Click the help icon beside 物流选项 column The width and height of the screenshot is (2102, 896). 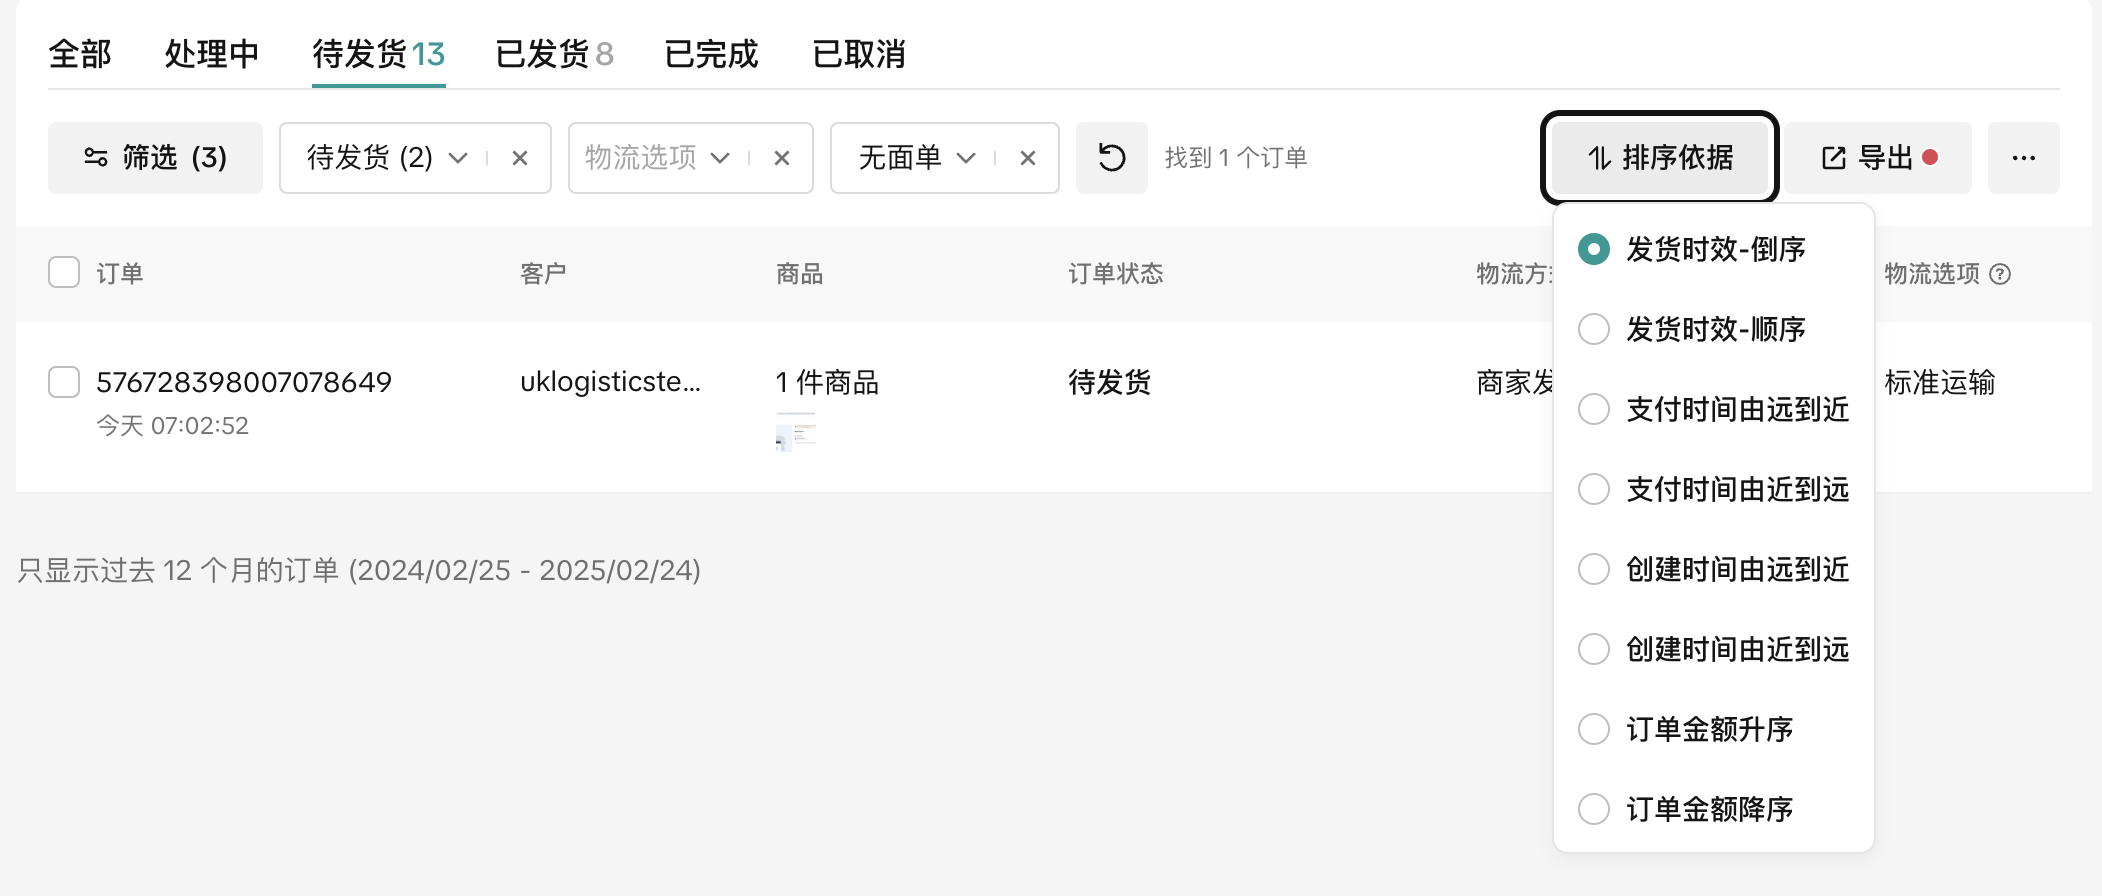pyautogui.click(x=2000, y=274)
